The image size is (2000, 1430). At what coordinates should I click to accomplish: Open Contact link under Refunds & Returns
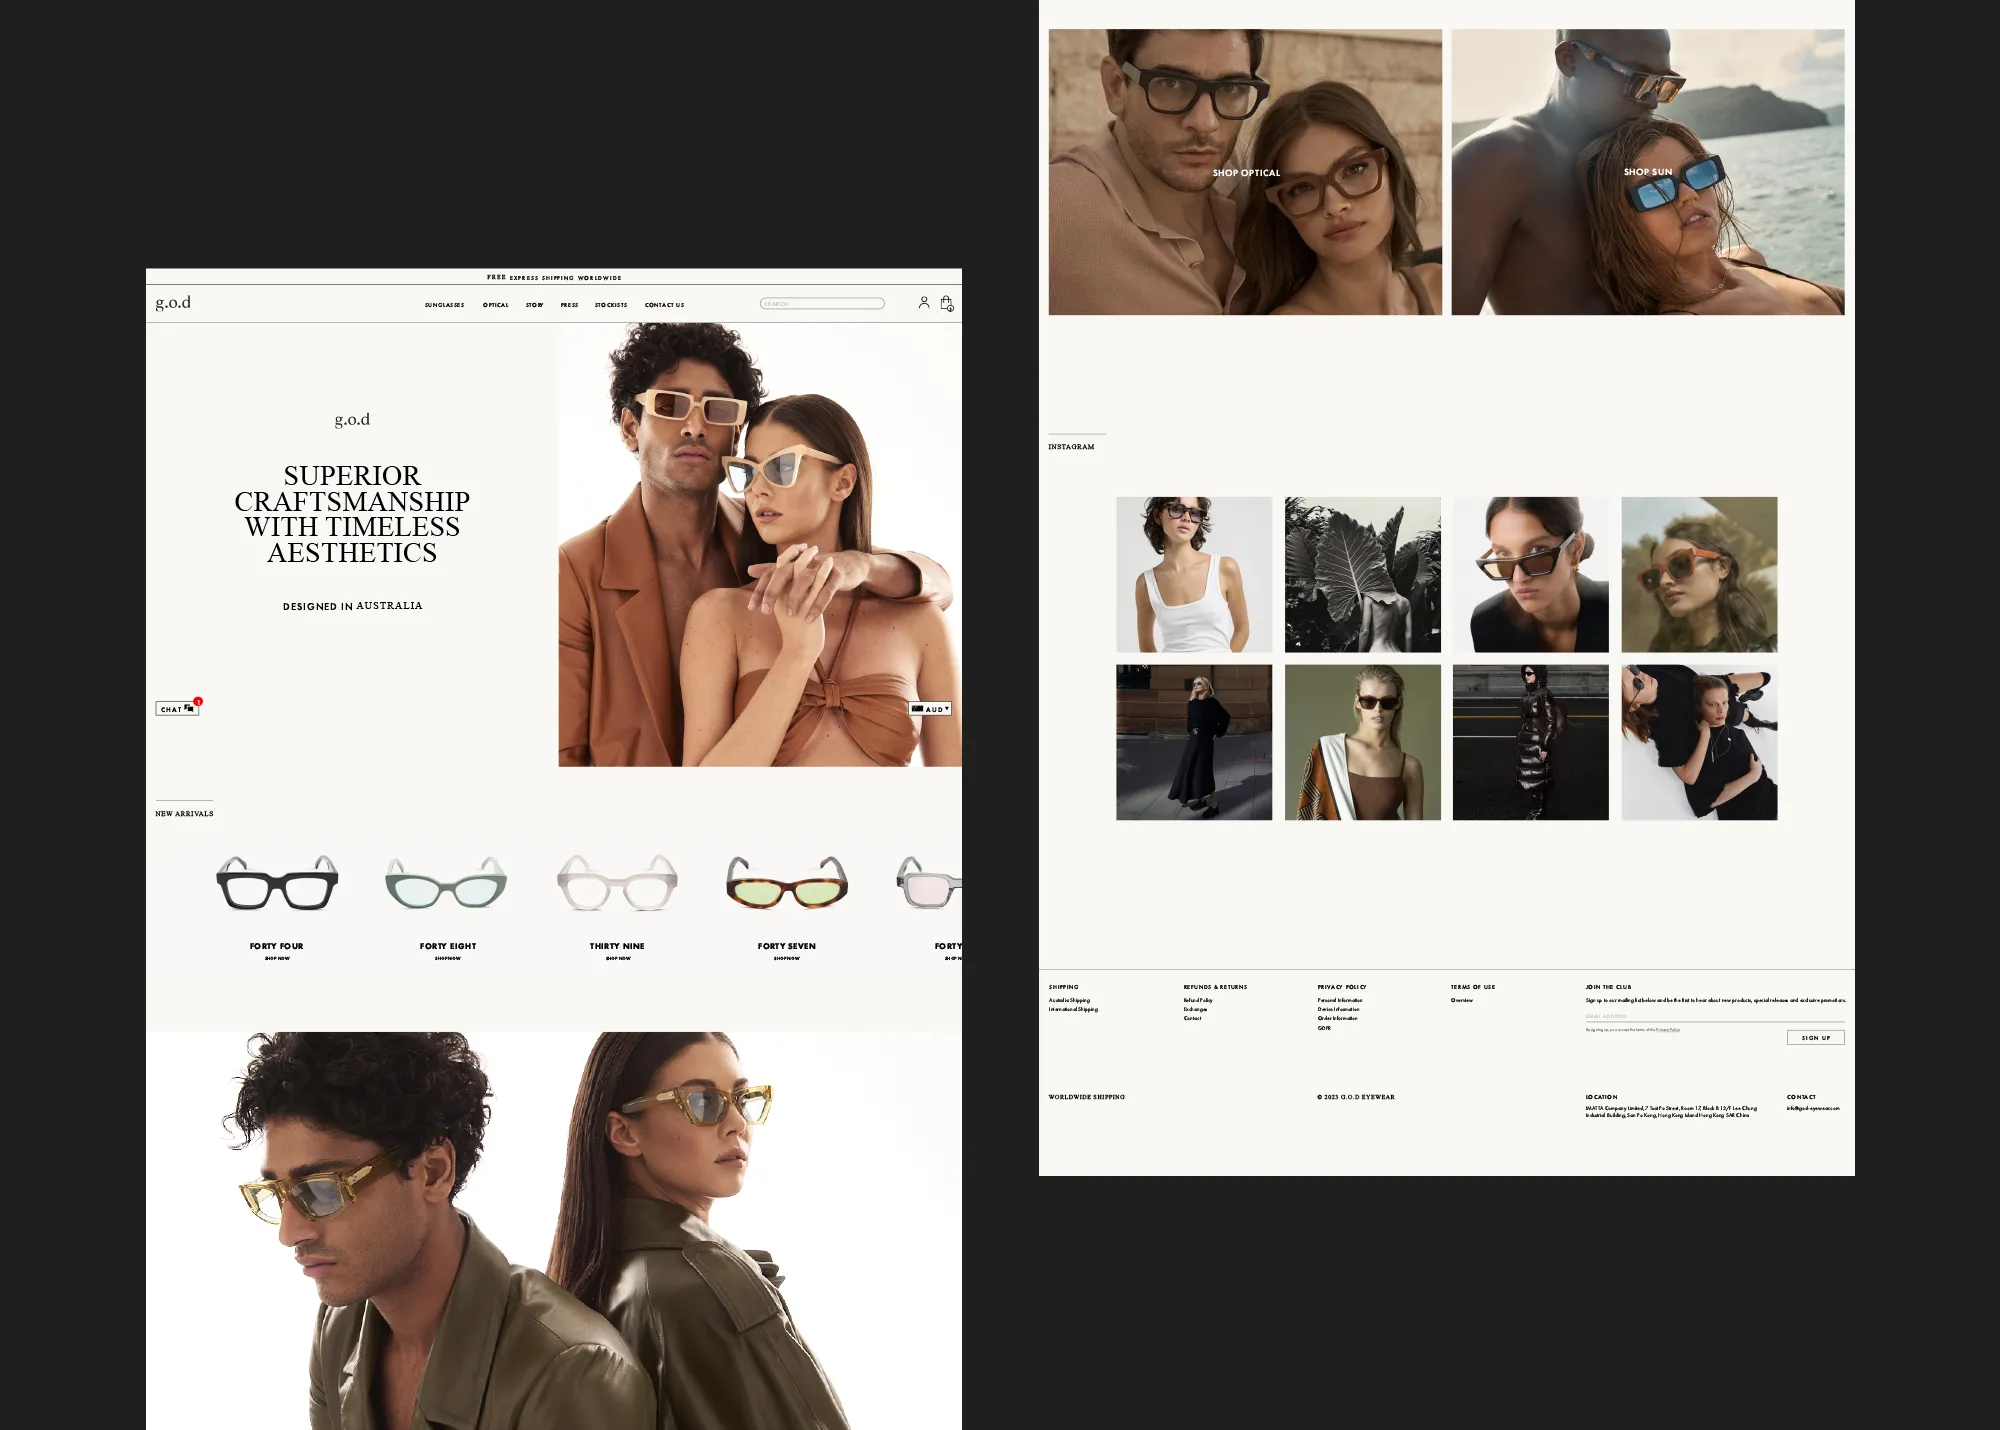1192,1018
